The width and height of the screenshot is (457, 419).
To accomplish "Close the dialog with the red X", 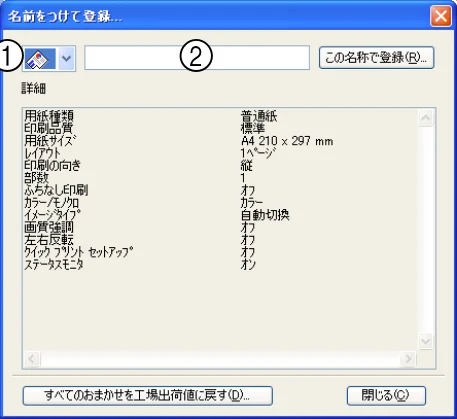I will (x=441, y=16).
